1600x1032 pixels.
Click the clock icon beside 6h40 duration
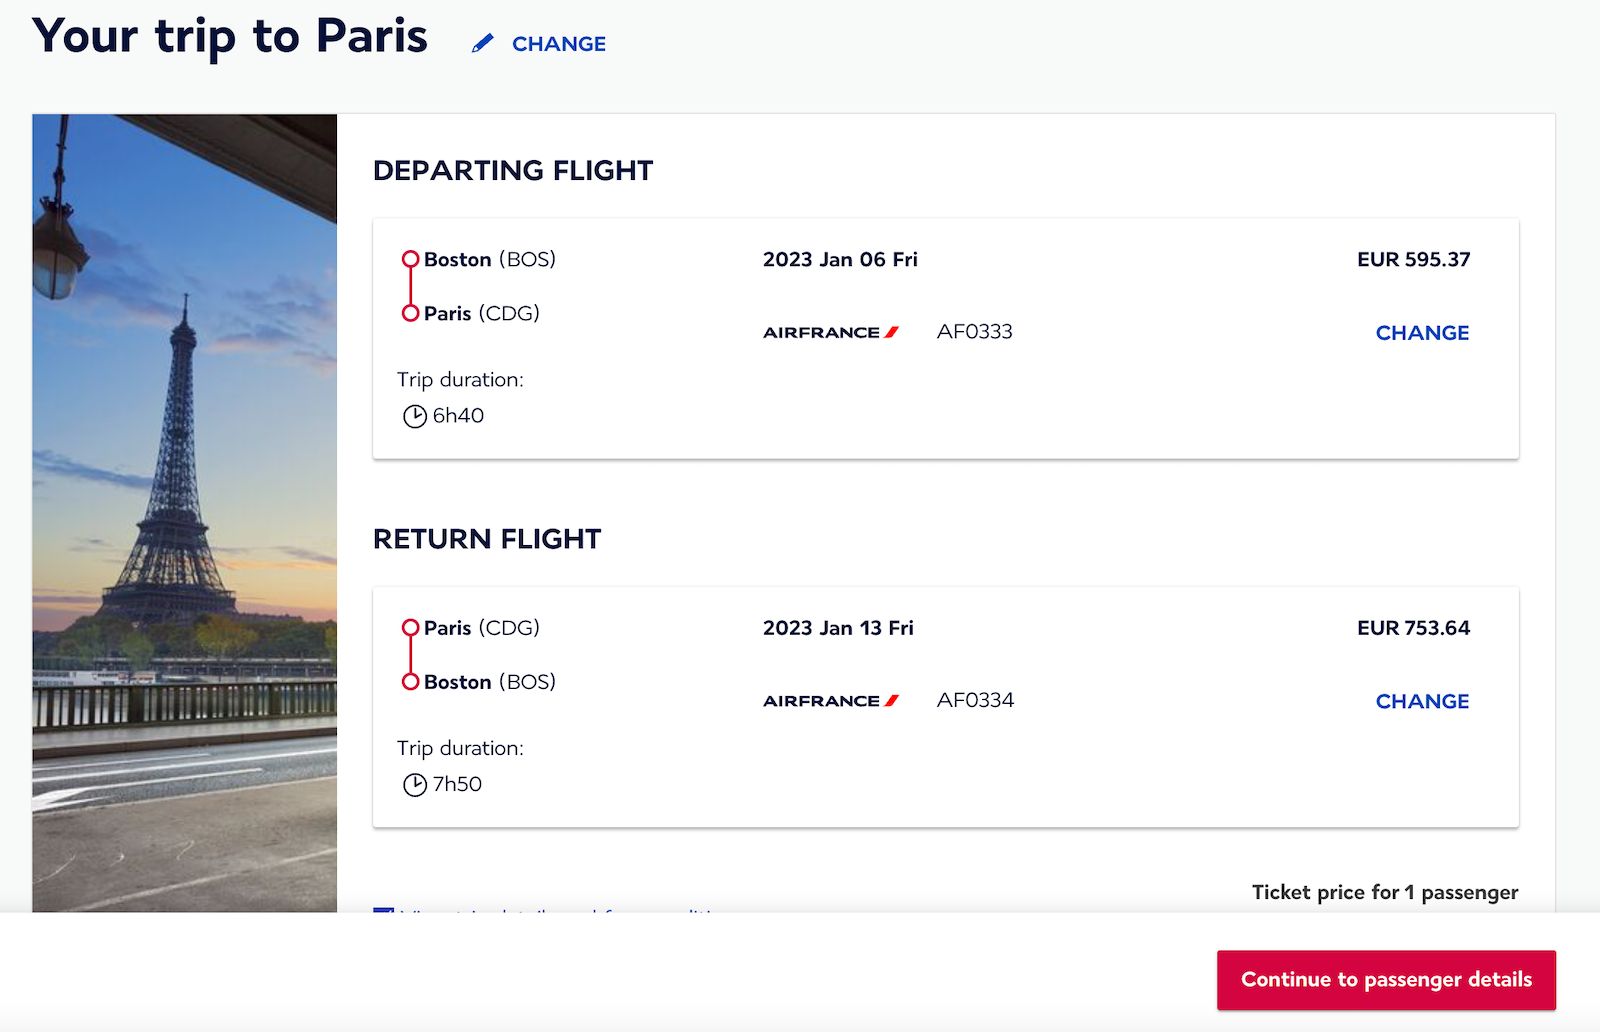(412, 415)
